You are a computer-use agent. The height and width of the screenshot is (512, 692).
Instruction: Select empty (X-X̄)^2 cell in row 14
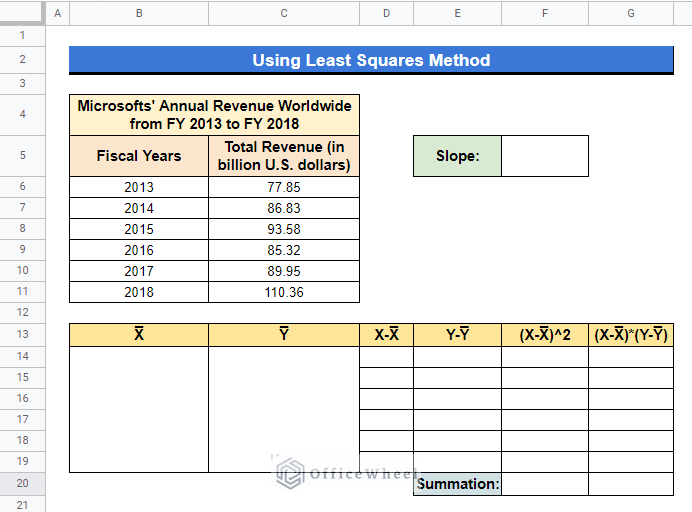[x=545, y=357]
